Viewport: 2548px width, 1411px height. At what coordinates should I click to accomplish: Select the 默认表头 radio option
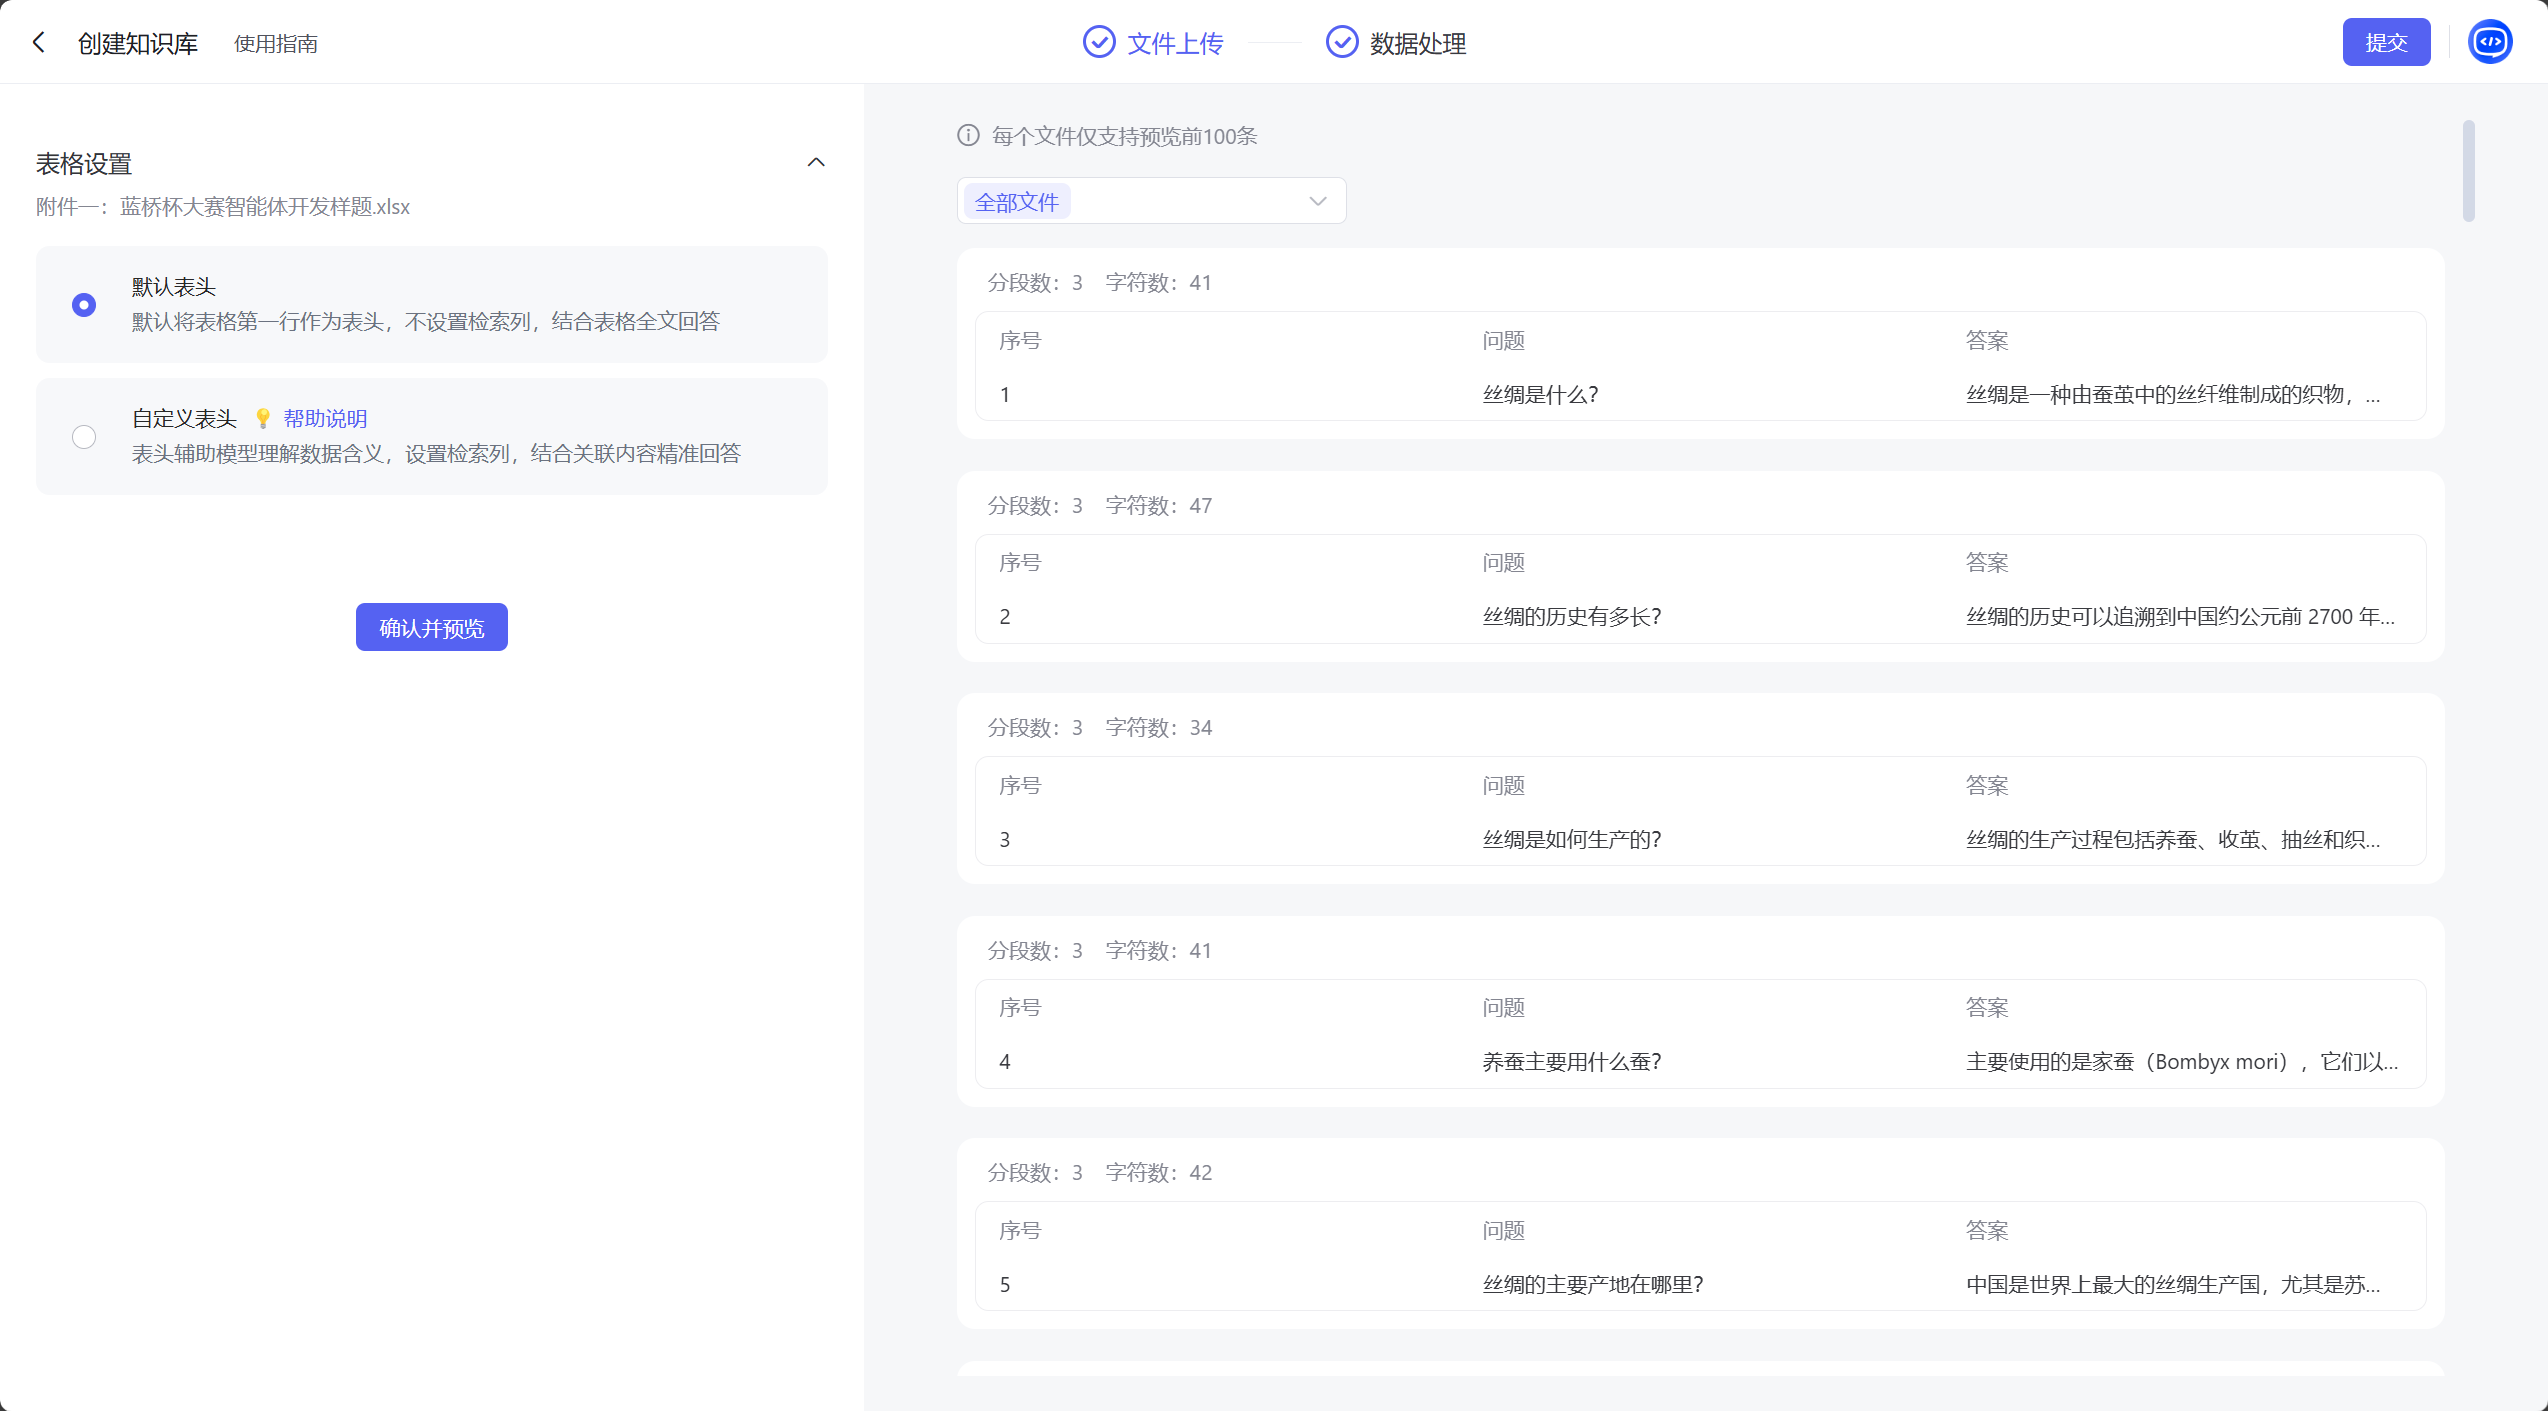tap(84, 304)
